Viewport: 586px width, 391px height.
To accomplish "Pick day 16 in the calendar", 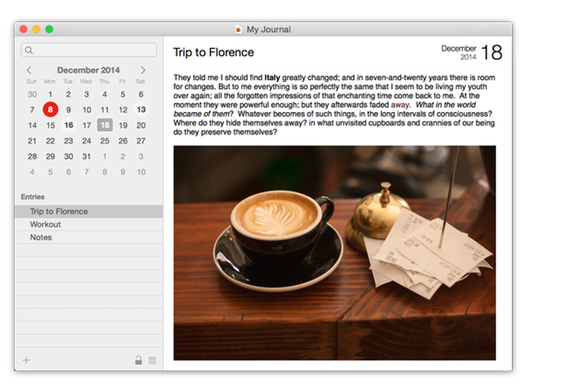I will [68, 125].
